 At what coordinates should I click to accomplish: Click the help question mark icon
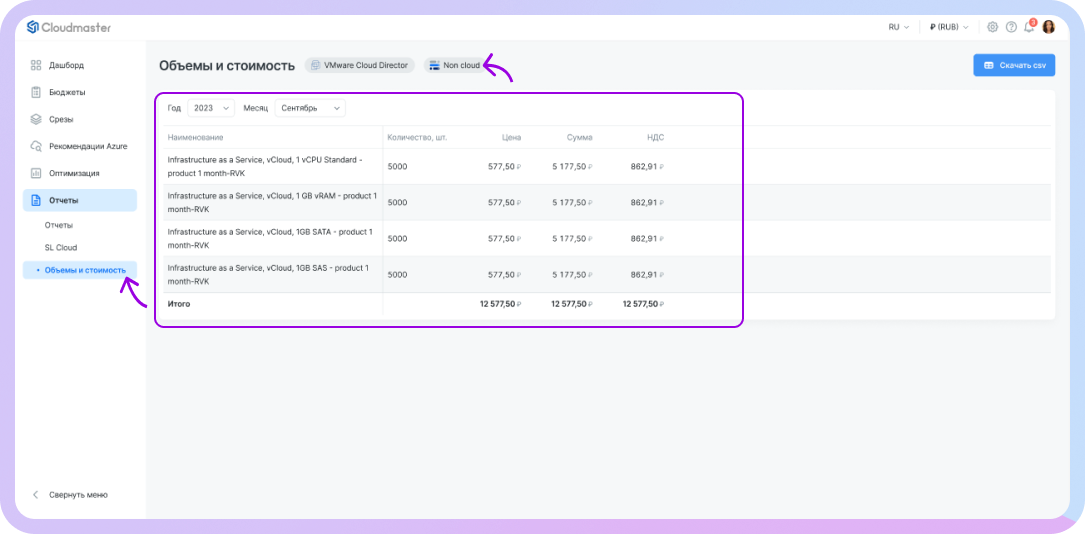1011,27
